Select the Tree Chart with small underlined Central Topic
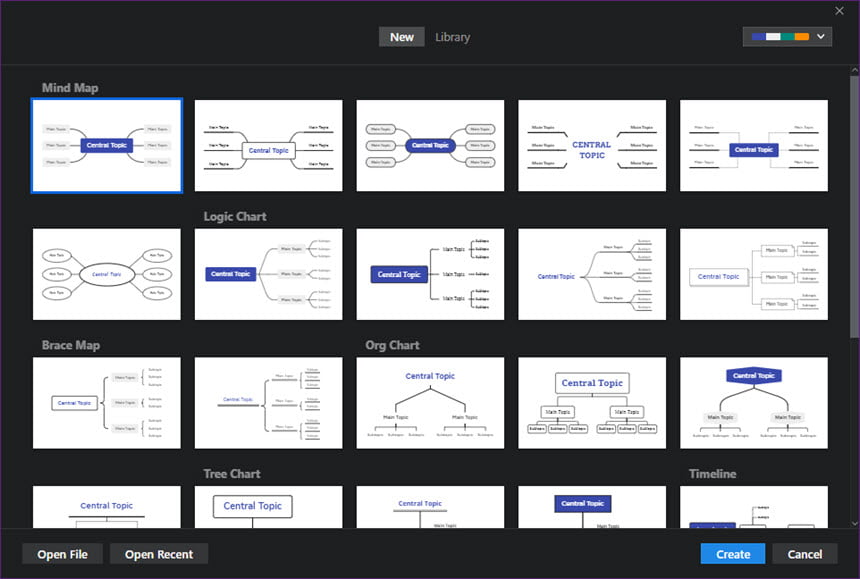Screen dimensions: 860x579 pyautogui.click(x=431, y=507)
